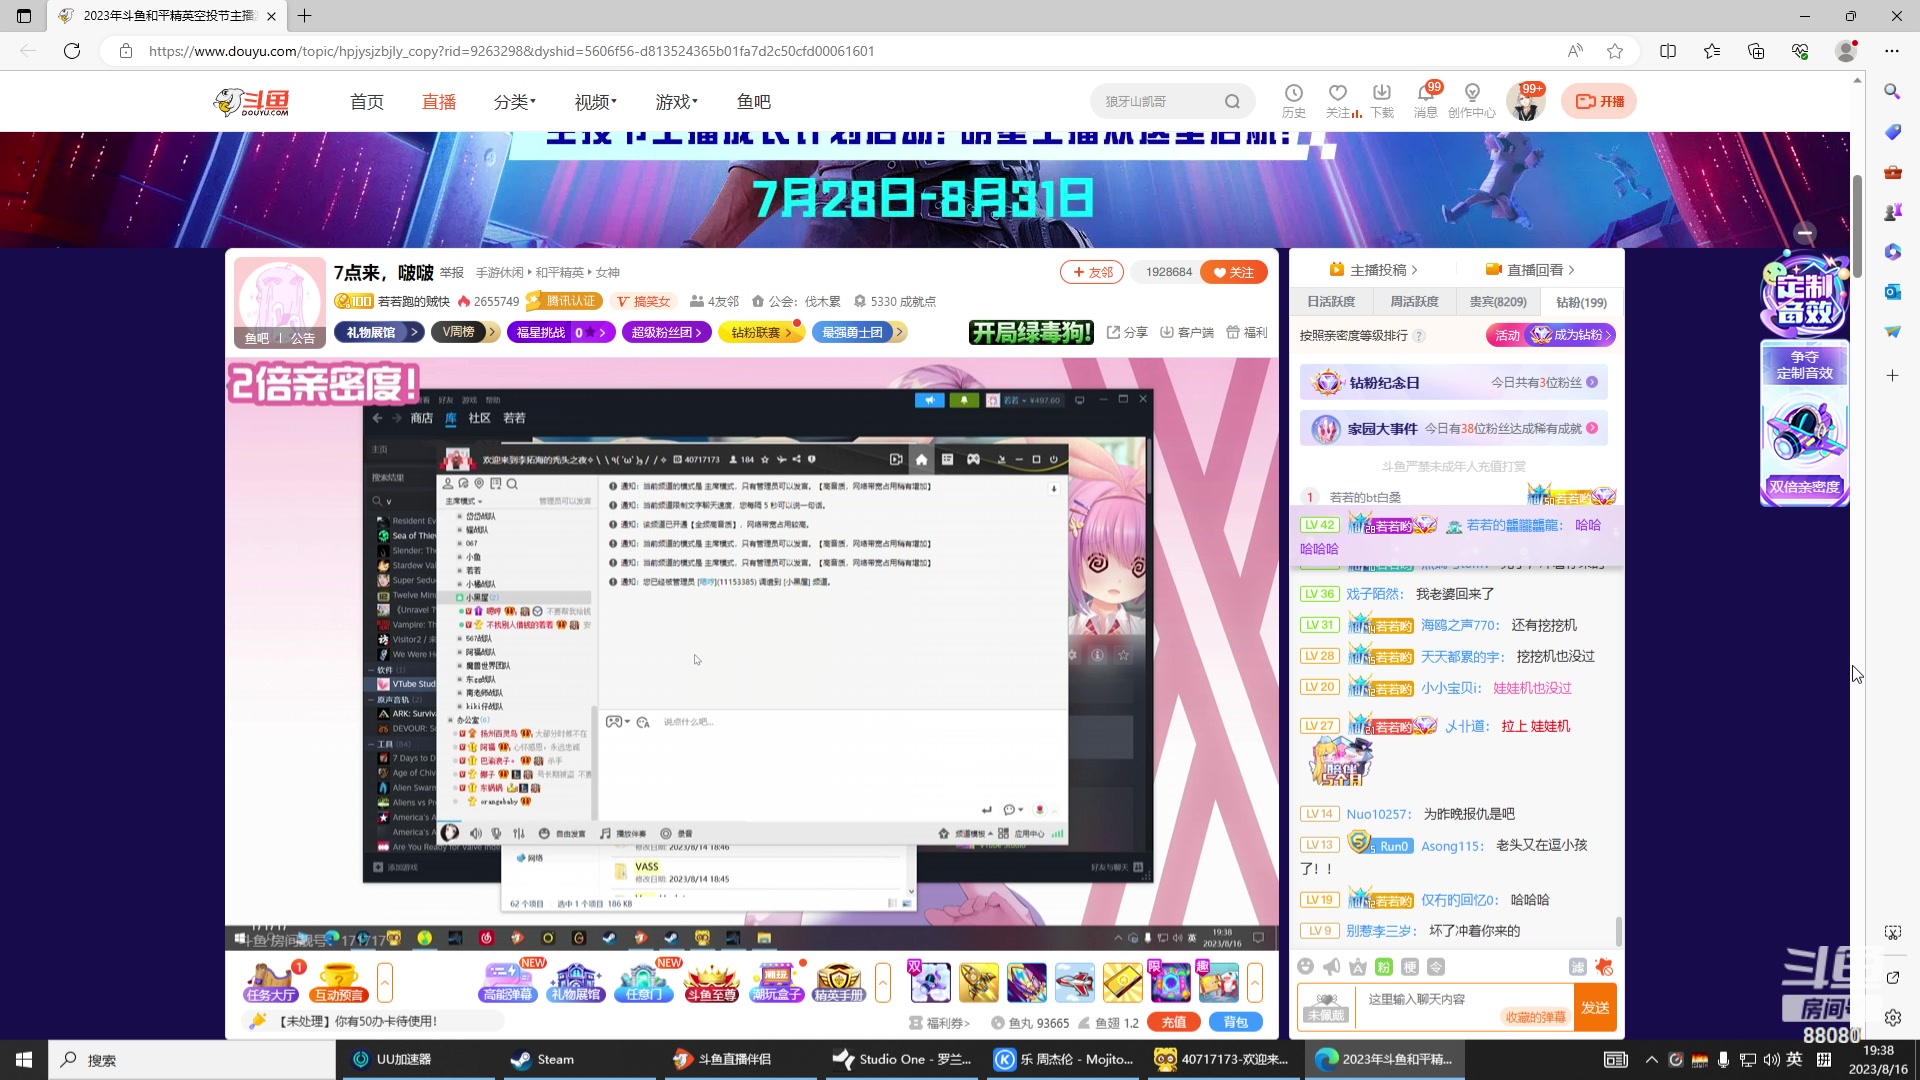The image size is (1920, 1080).
Task: Toggle the 令 danmu command option
Action: (1436, 967)
